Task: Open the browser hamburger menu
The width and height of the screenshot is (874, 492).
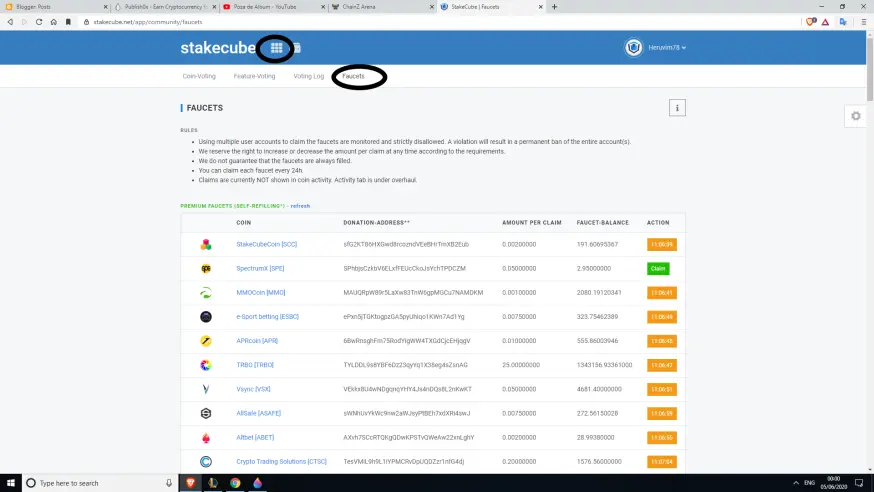Action: pos(863,22)
